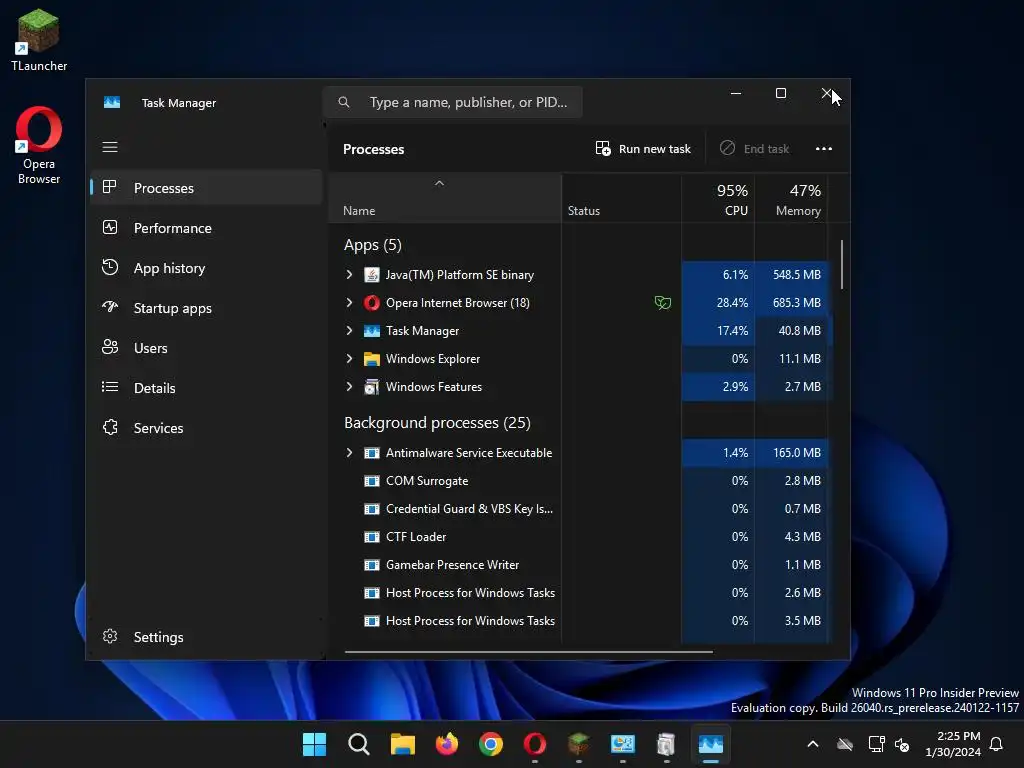
Task: Sort by CPU column header
Action: (718, 199)
